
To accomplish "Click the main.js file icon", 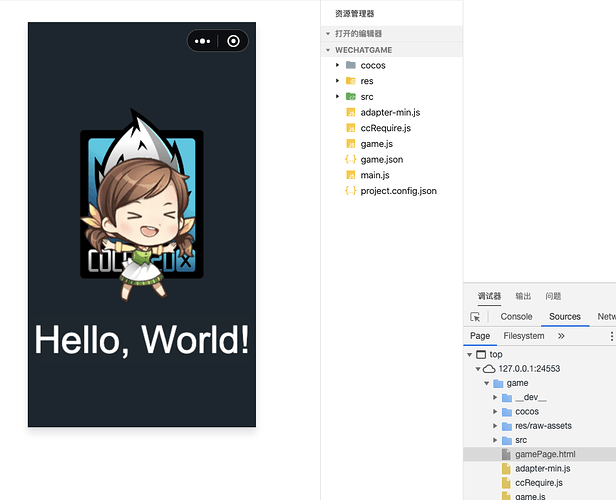I will click(x=351, y=175).
